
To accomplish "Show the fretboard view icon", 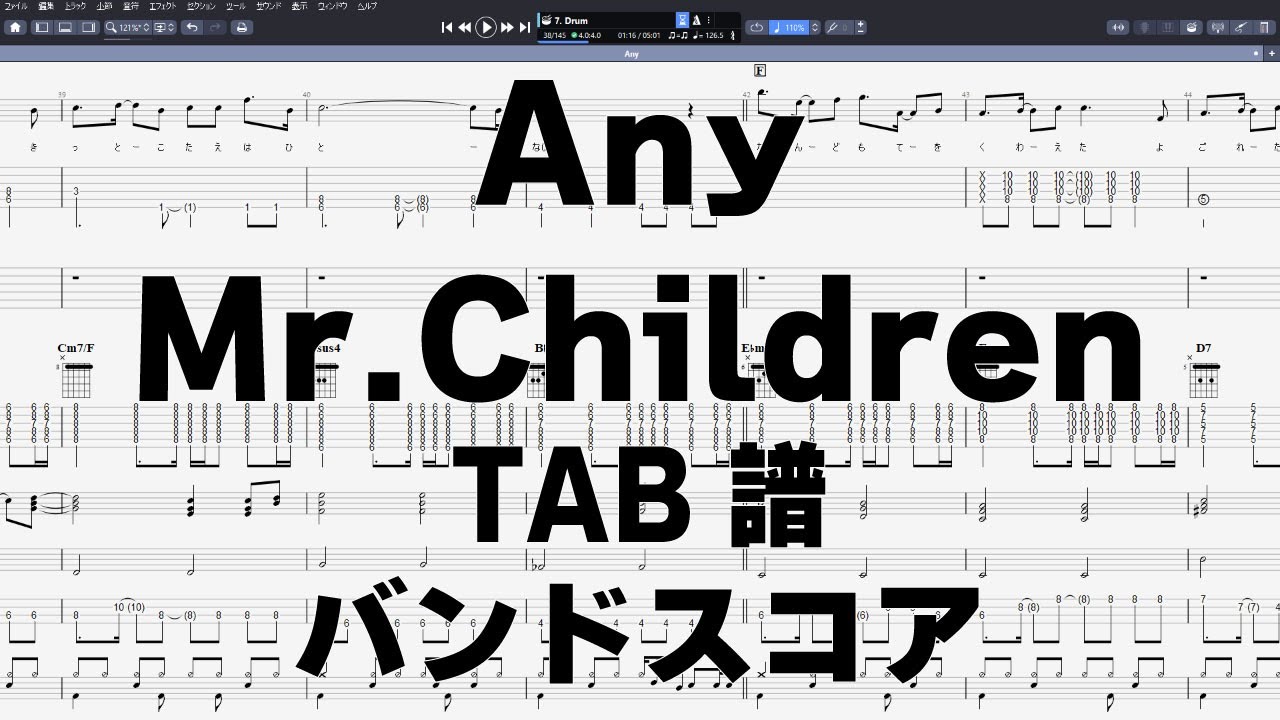I will tap(1144, 27).
